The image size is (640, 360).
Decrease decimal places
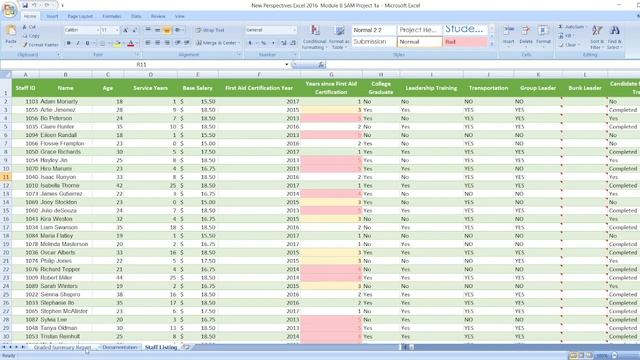tap(293, 43)
